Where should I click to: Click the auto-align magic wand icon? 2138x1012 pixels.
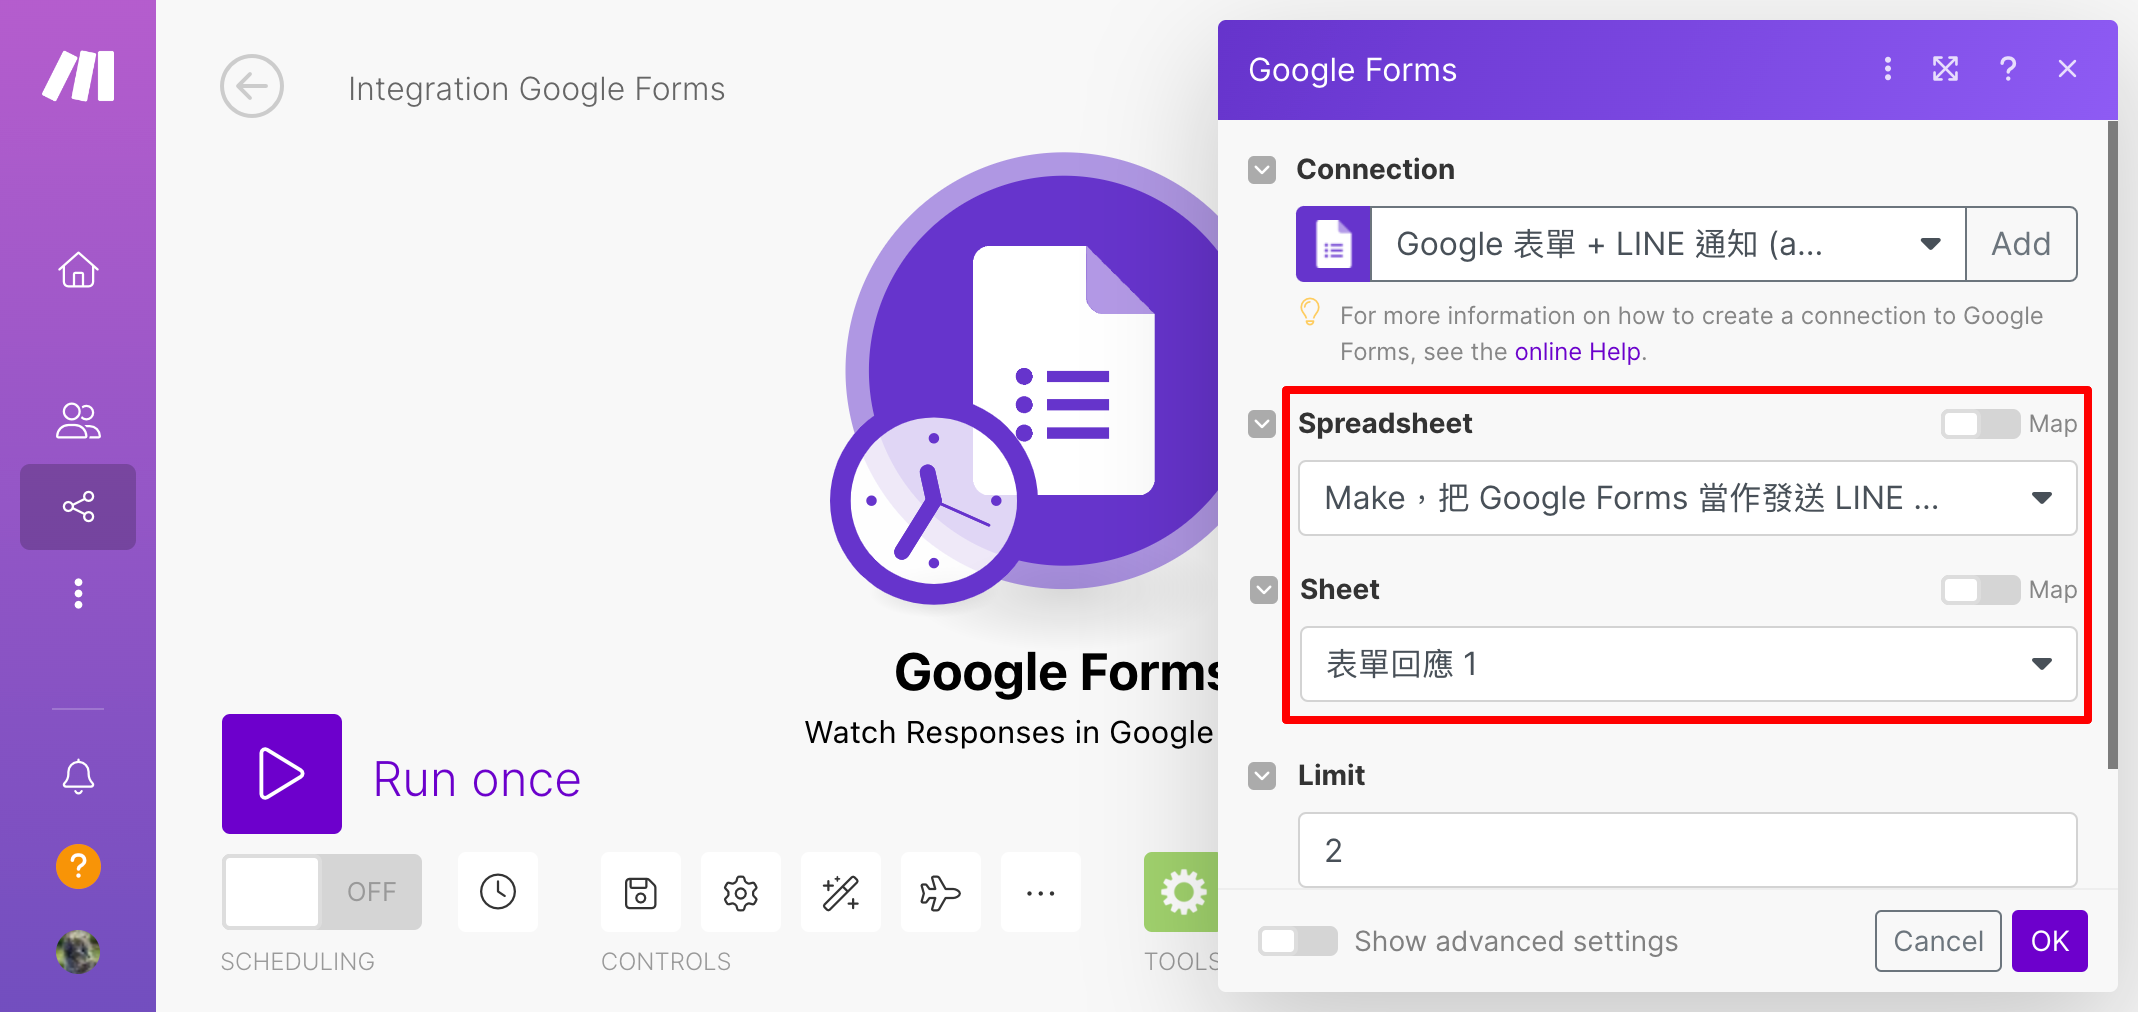point(841,892)
